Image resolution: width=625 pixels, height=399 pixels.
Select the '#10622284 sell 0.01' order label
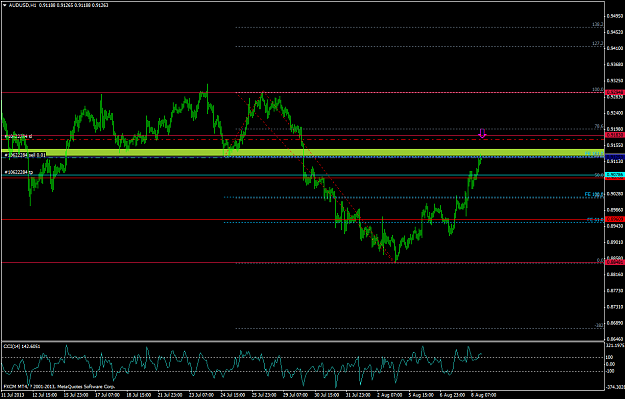coord(25,155)
